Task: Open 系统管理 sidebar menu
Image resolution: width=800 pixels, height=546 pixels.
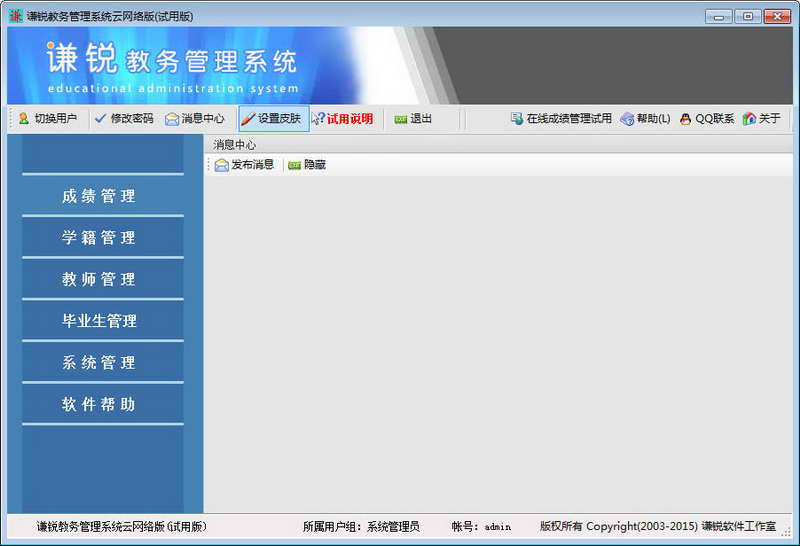Action: (x=98, y=363)
